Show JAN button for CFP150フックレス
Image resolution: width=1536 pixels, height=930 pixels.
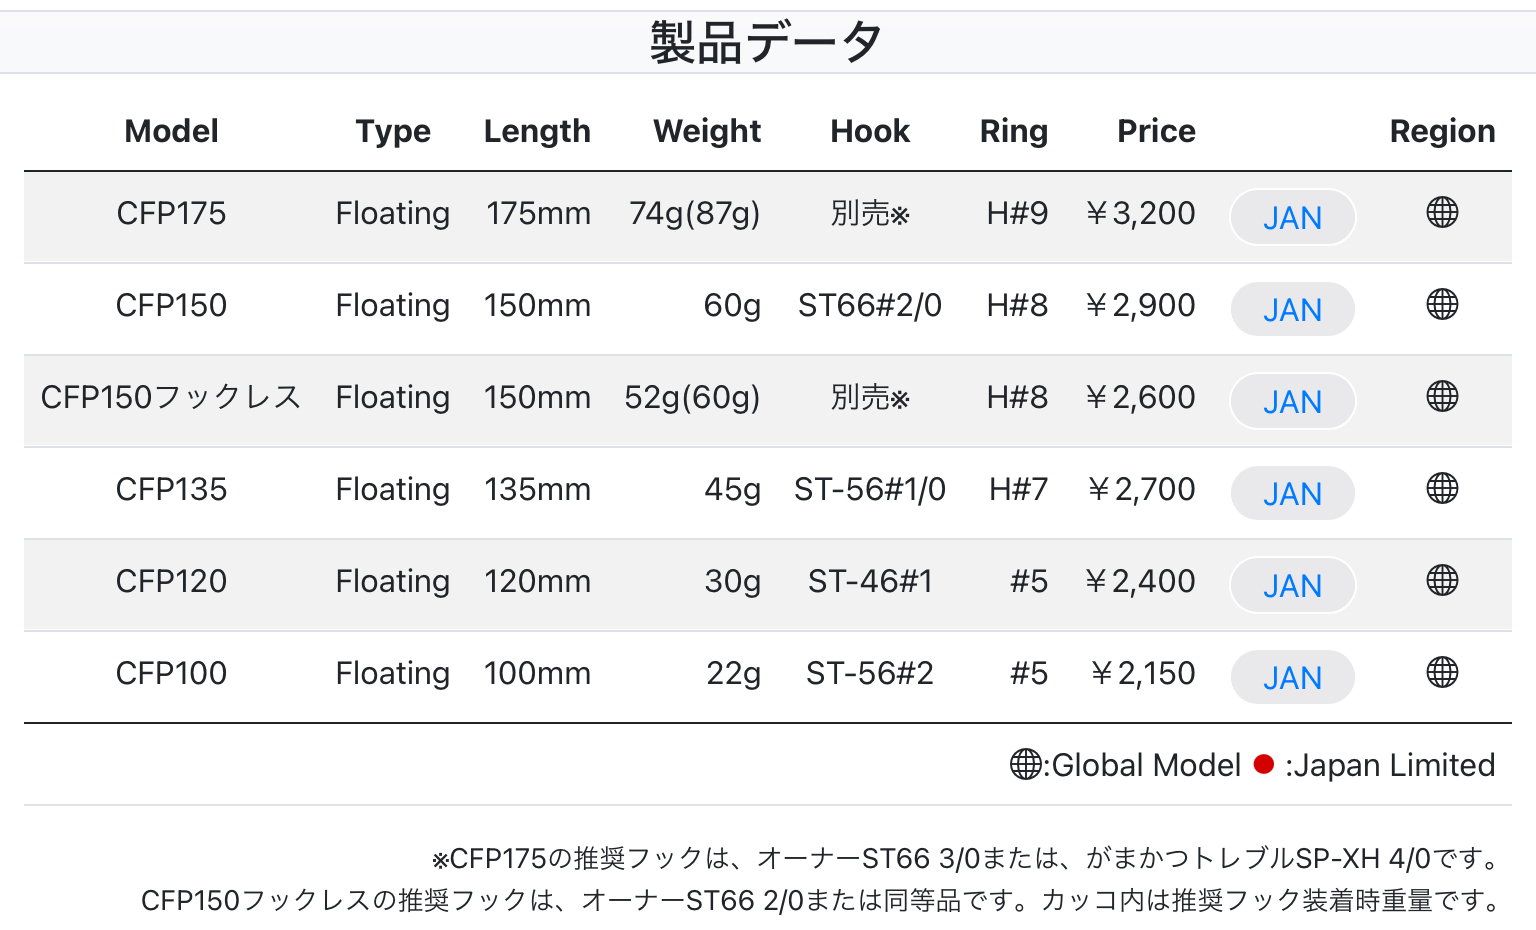click(x=1292, y=401)
